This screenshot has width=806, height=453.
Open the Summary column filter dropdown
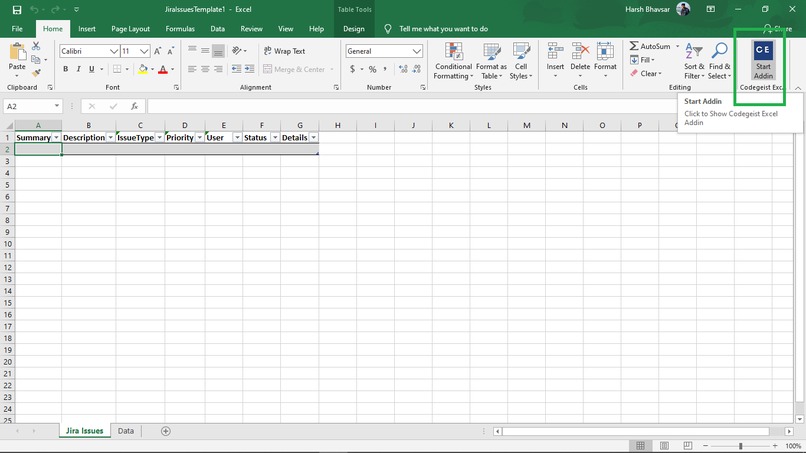click(56, 138)
